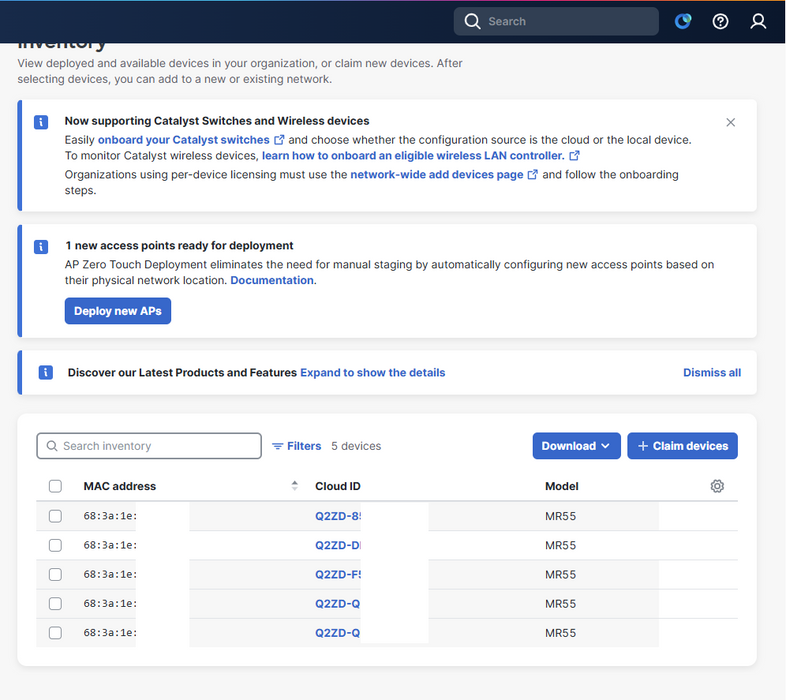Check the box for last device row
The height and width of the screenshot is (700, 786).
55,633
